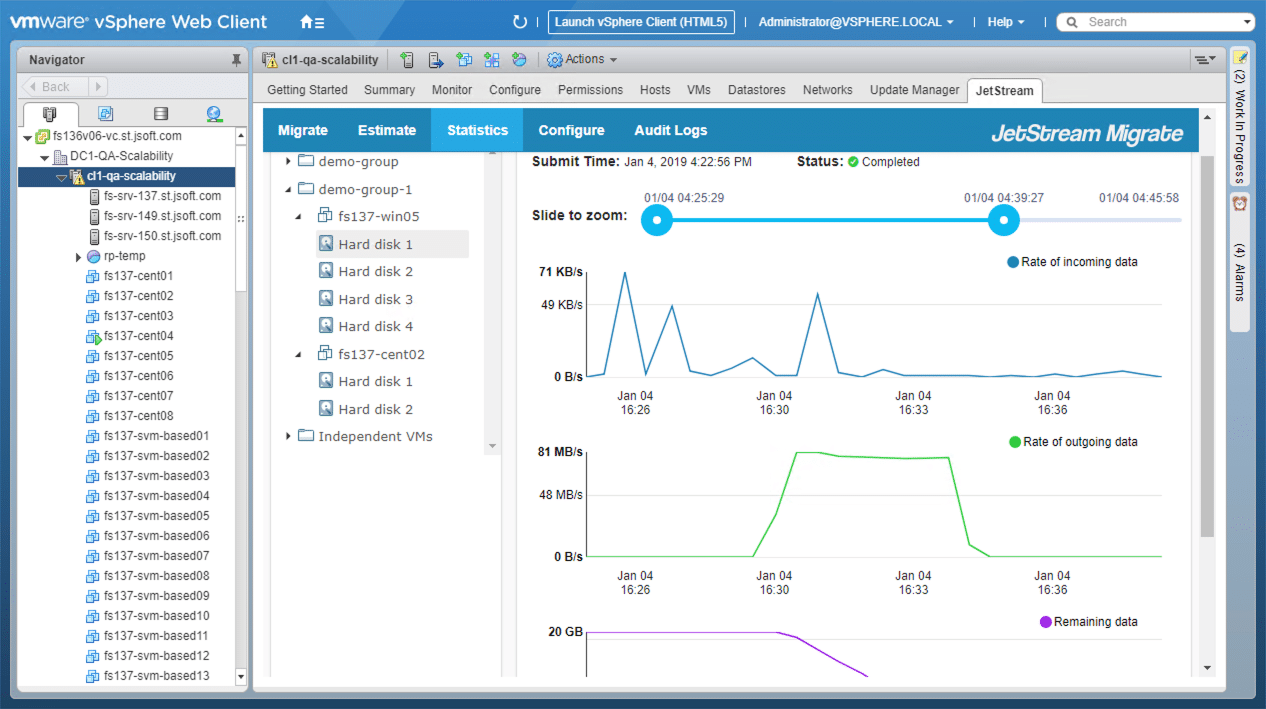This screenshot has width=1266, height=709.
Task: Select Hard disk 1 under fs137-cent02
Action: point(375,381)
